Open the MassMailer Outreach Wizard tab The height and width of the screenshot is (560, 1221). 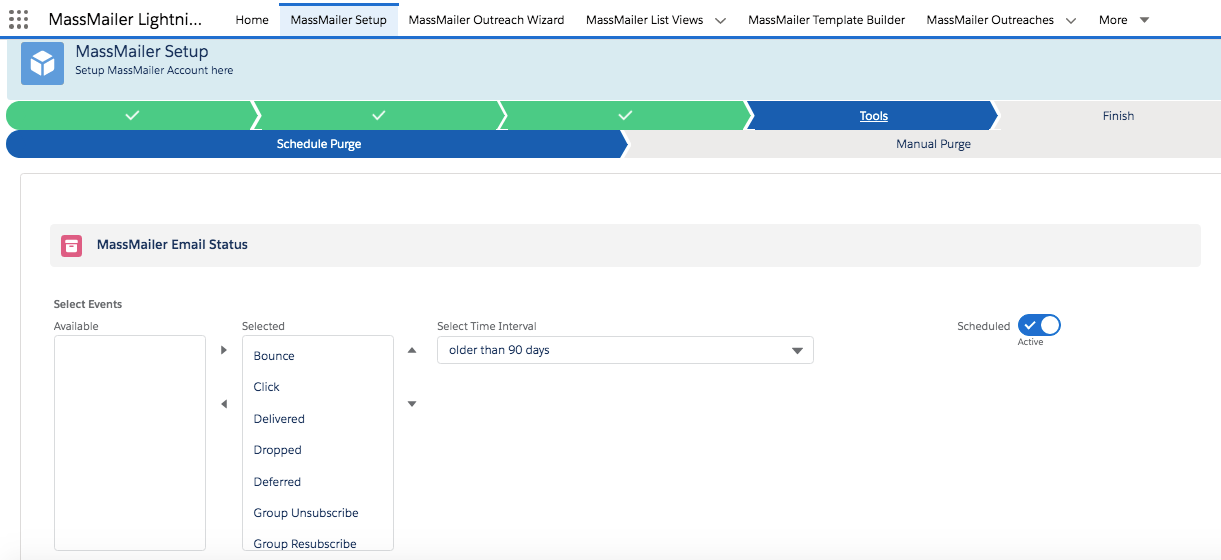click(x=486, y=20)
